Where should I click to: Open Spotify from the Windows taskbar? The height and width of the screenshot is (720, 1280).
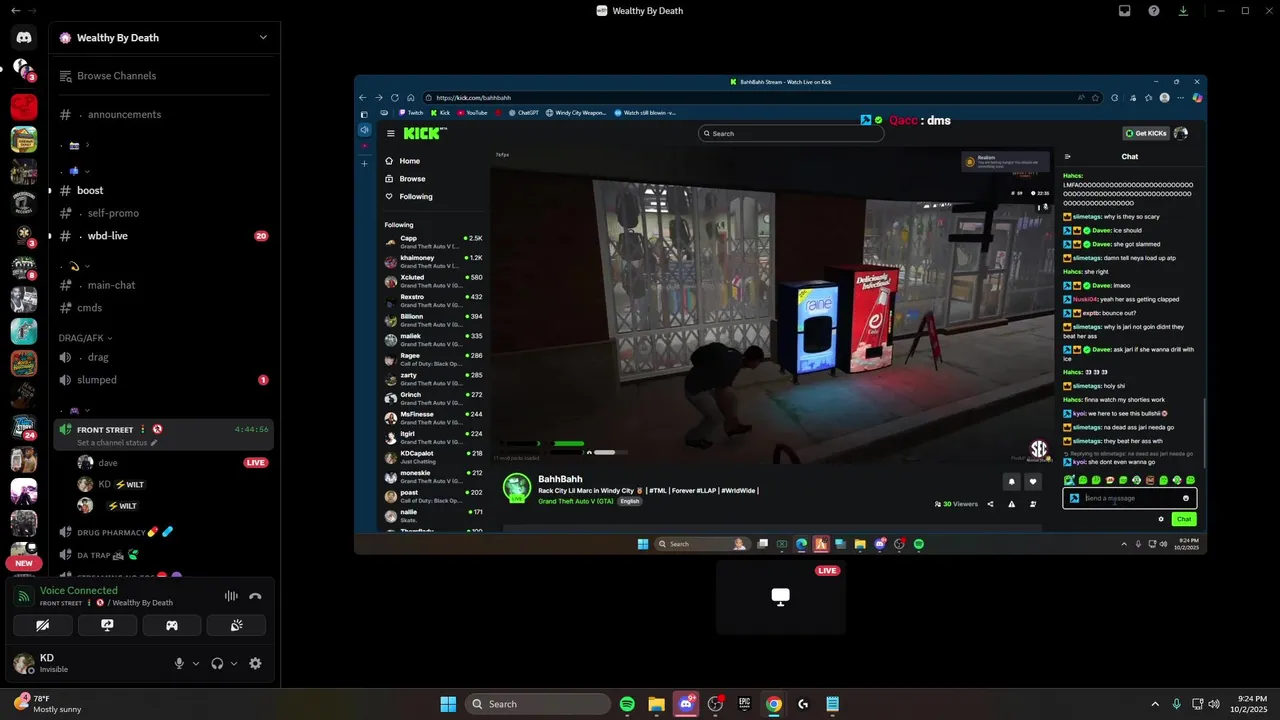click(627, 704)
